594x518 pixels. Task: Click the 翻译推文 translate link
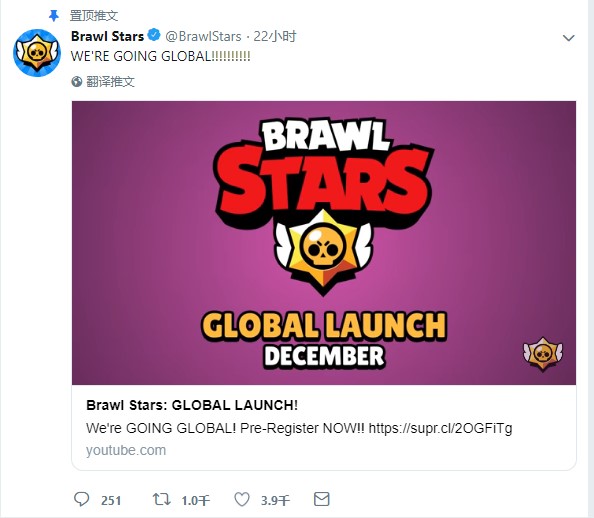[110, 81]
